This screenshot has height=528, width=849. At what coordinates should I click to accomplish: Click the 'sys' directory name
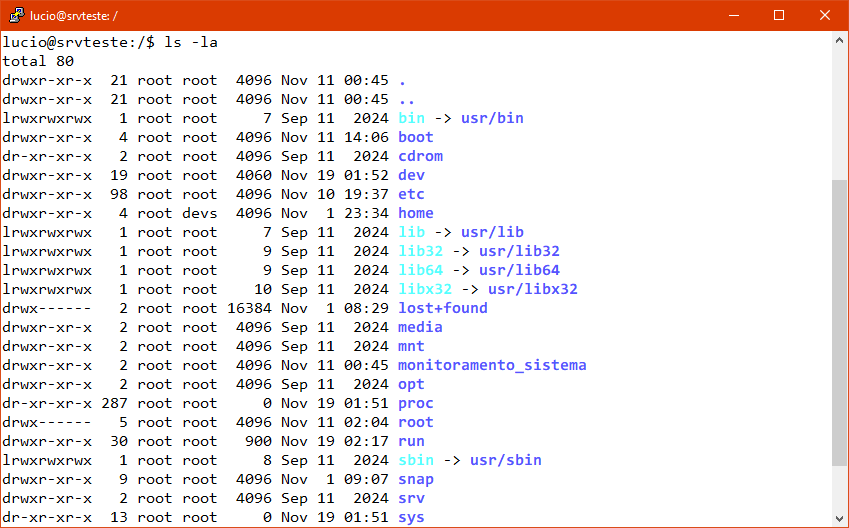412,517
